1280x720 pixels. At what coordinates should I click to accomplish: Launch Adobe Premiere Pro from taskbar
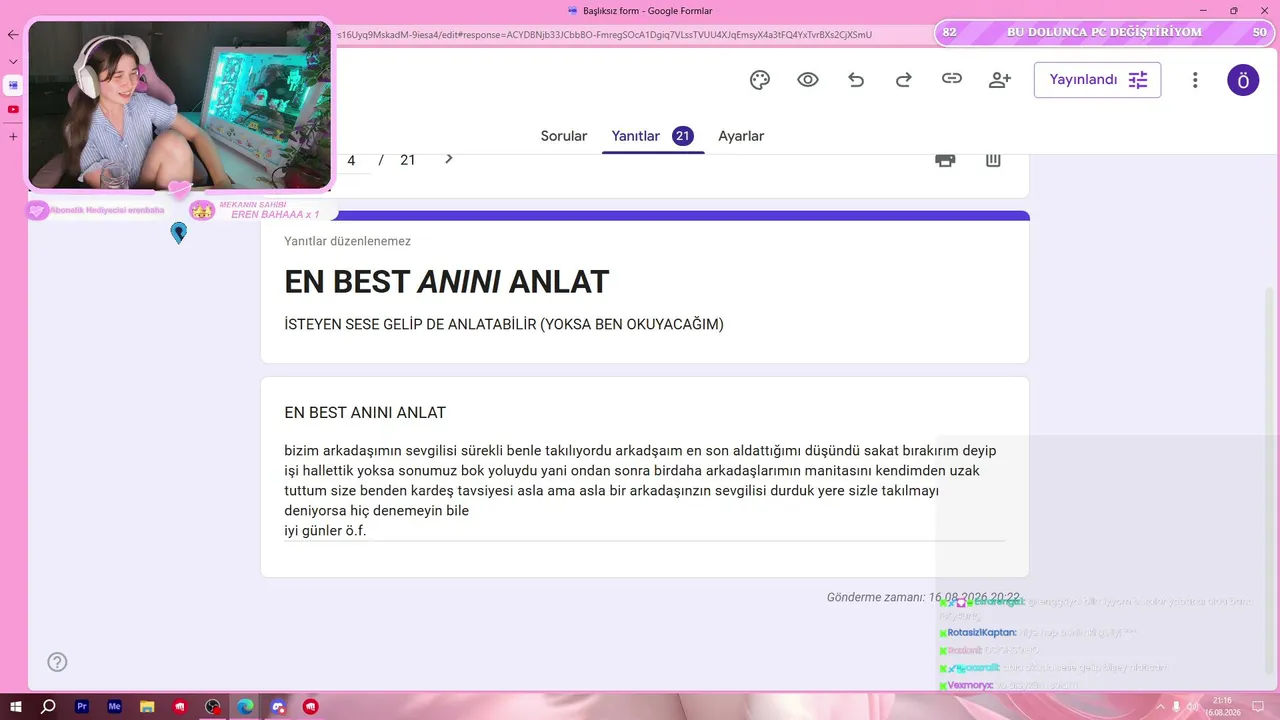click(x=82, y=706)
